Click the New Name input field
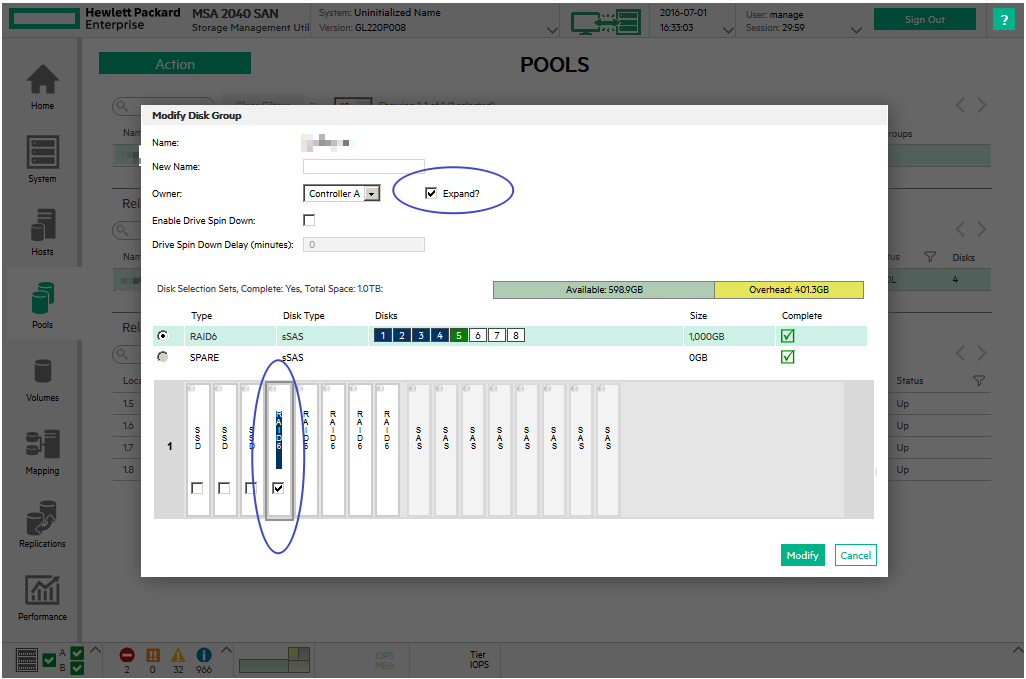The height and width of the screenshot is (679, 1026). (x=363, y=166)
